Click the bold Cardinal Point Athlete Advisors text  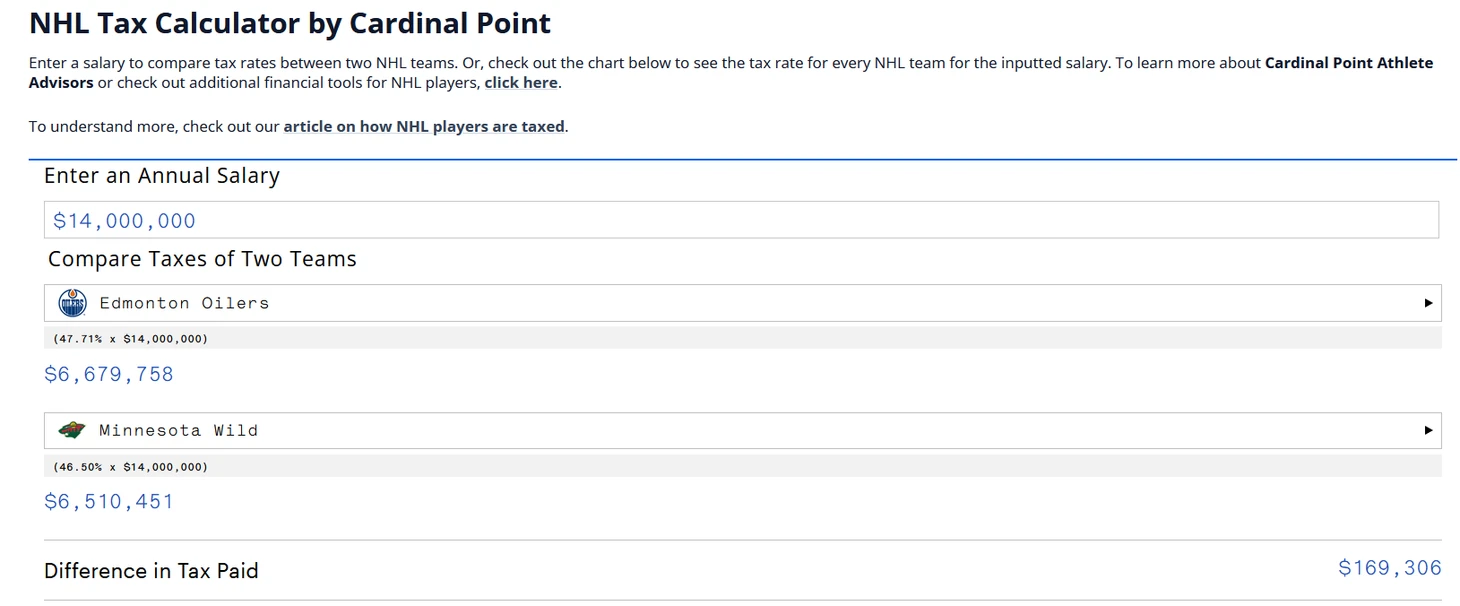coord(1348,63)
